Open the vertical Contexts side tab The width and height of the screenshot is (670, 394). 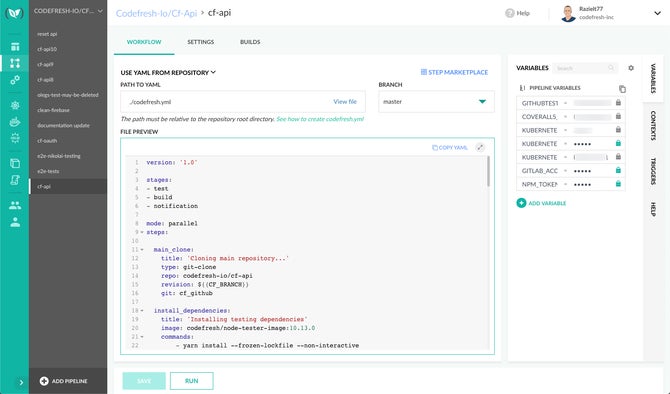653,126
